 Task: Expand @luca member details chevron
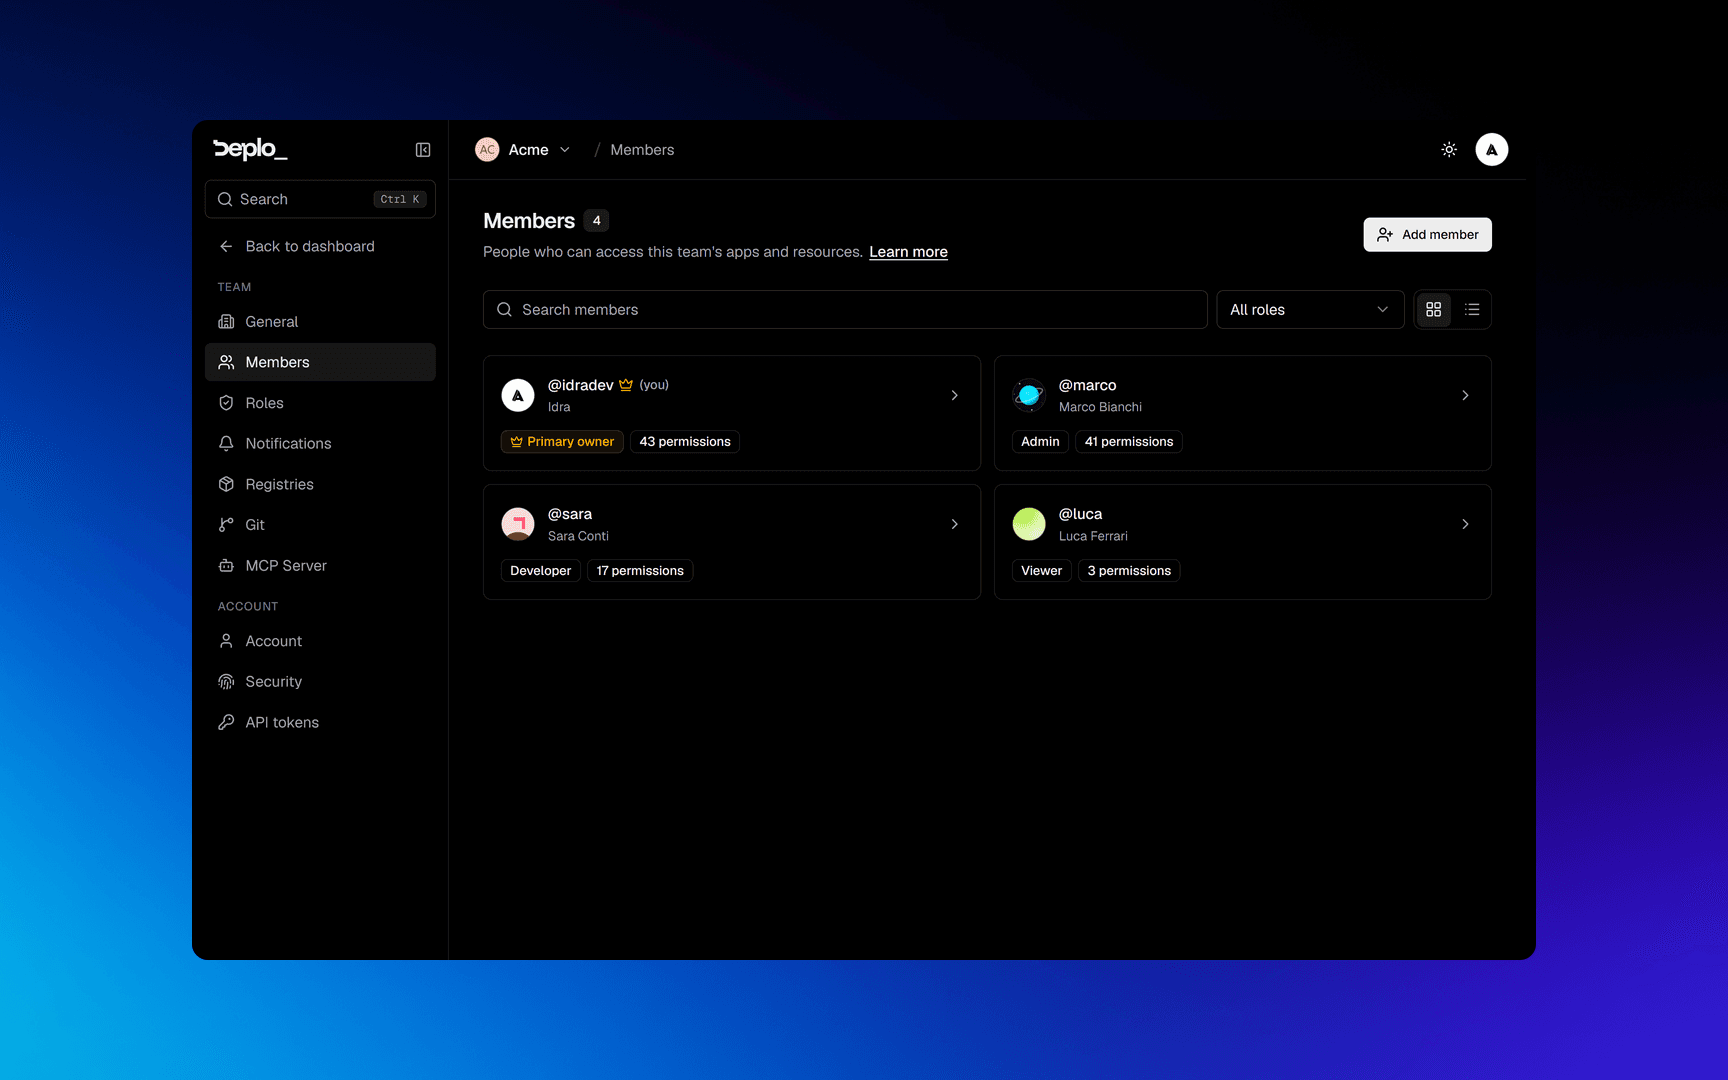[x=1465, y=524]
